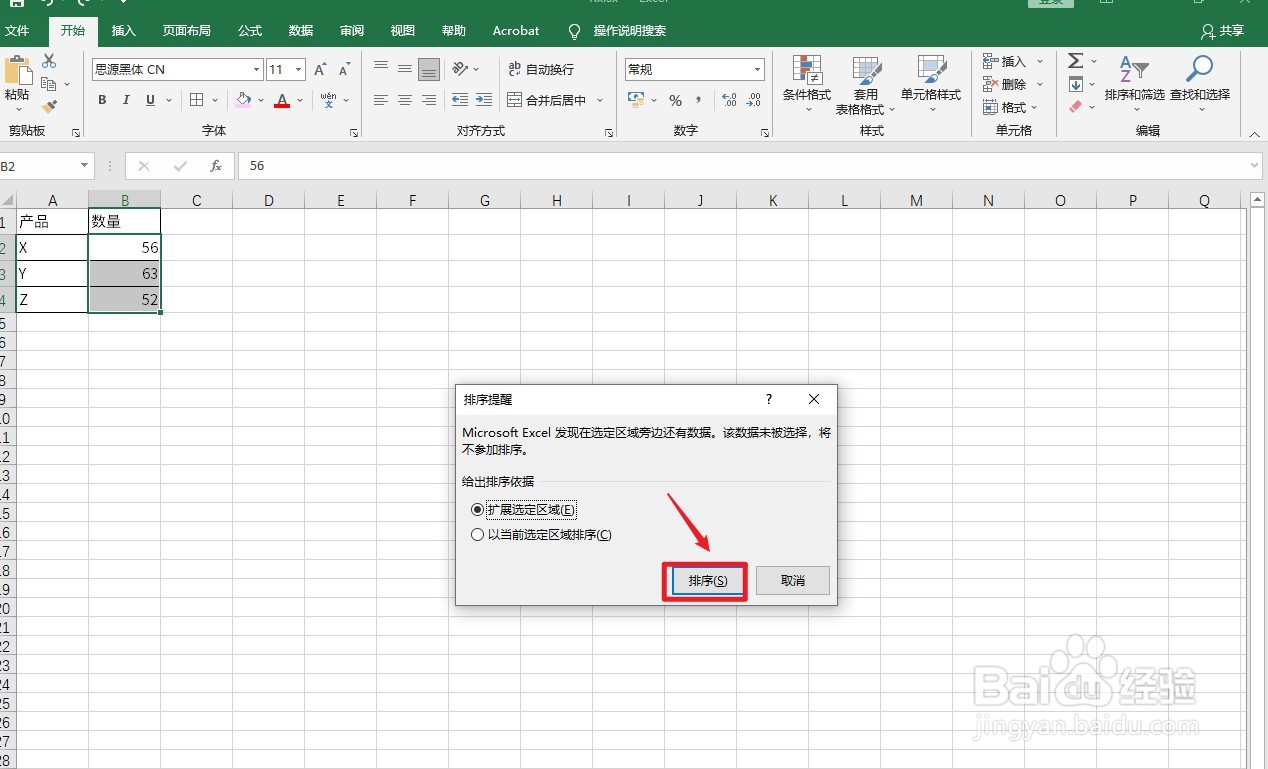
Task: Open the font name dropdown
Action: click(256, 69)
